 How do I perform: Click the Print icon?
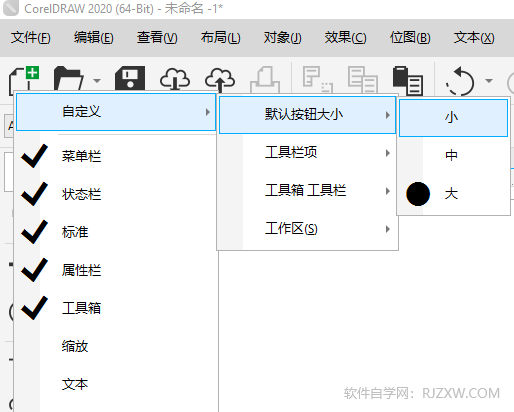[x=265, y=79]
